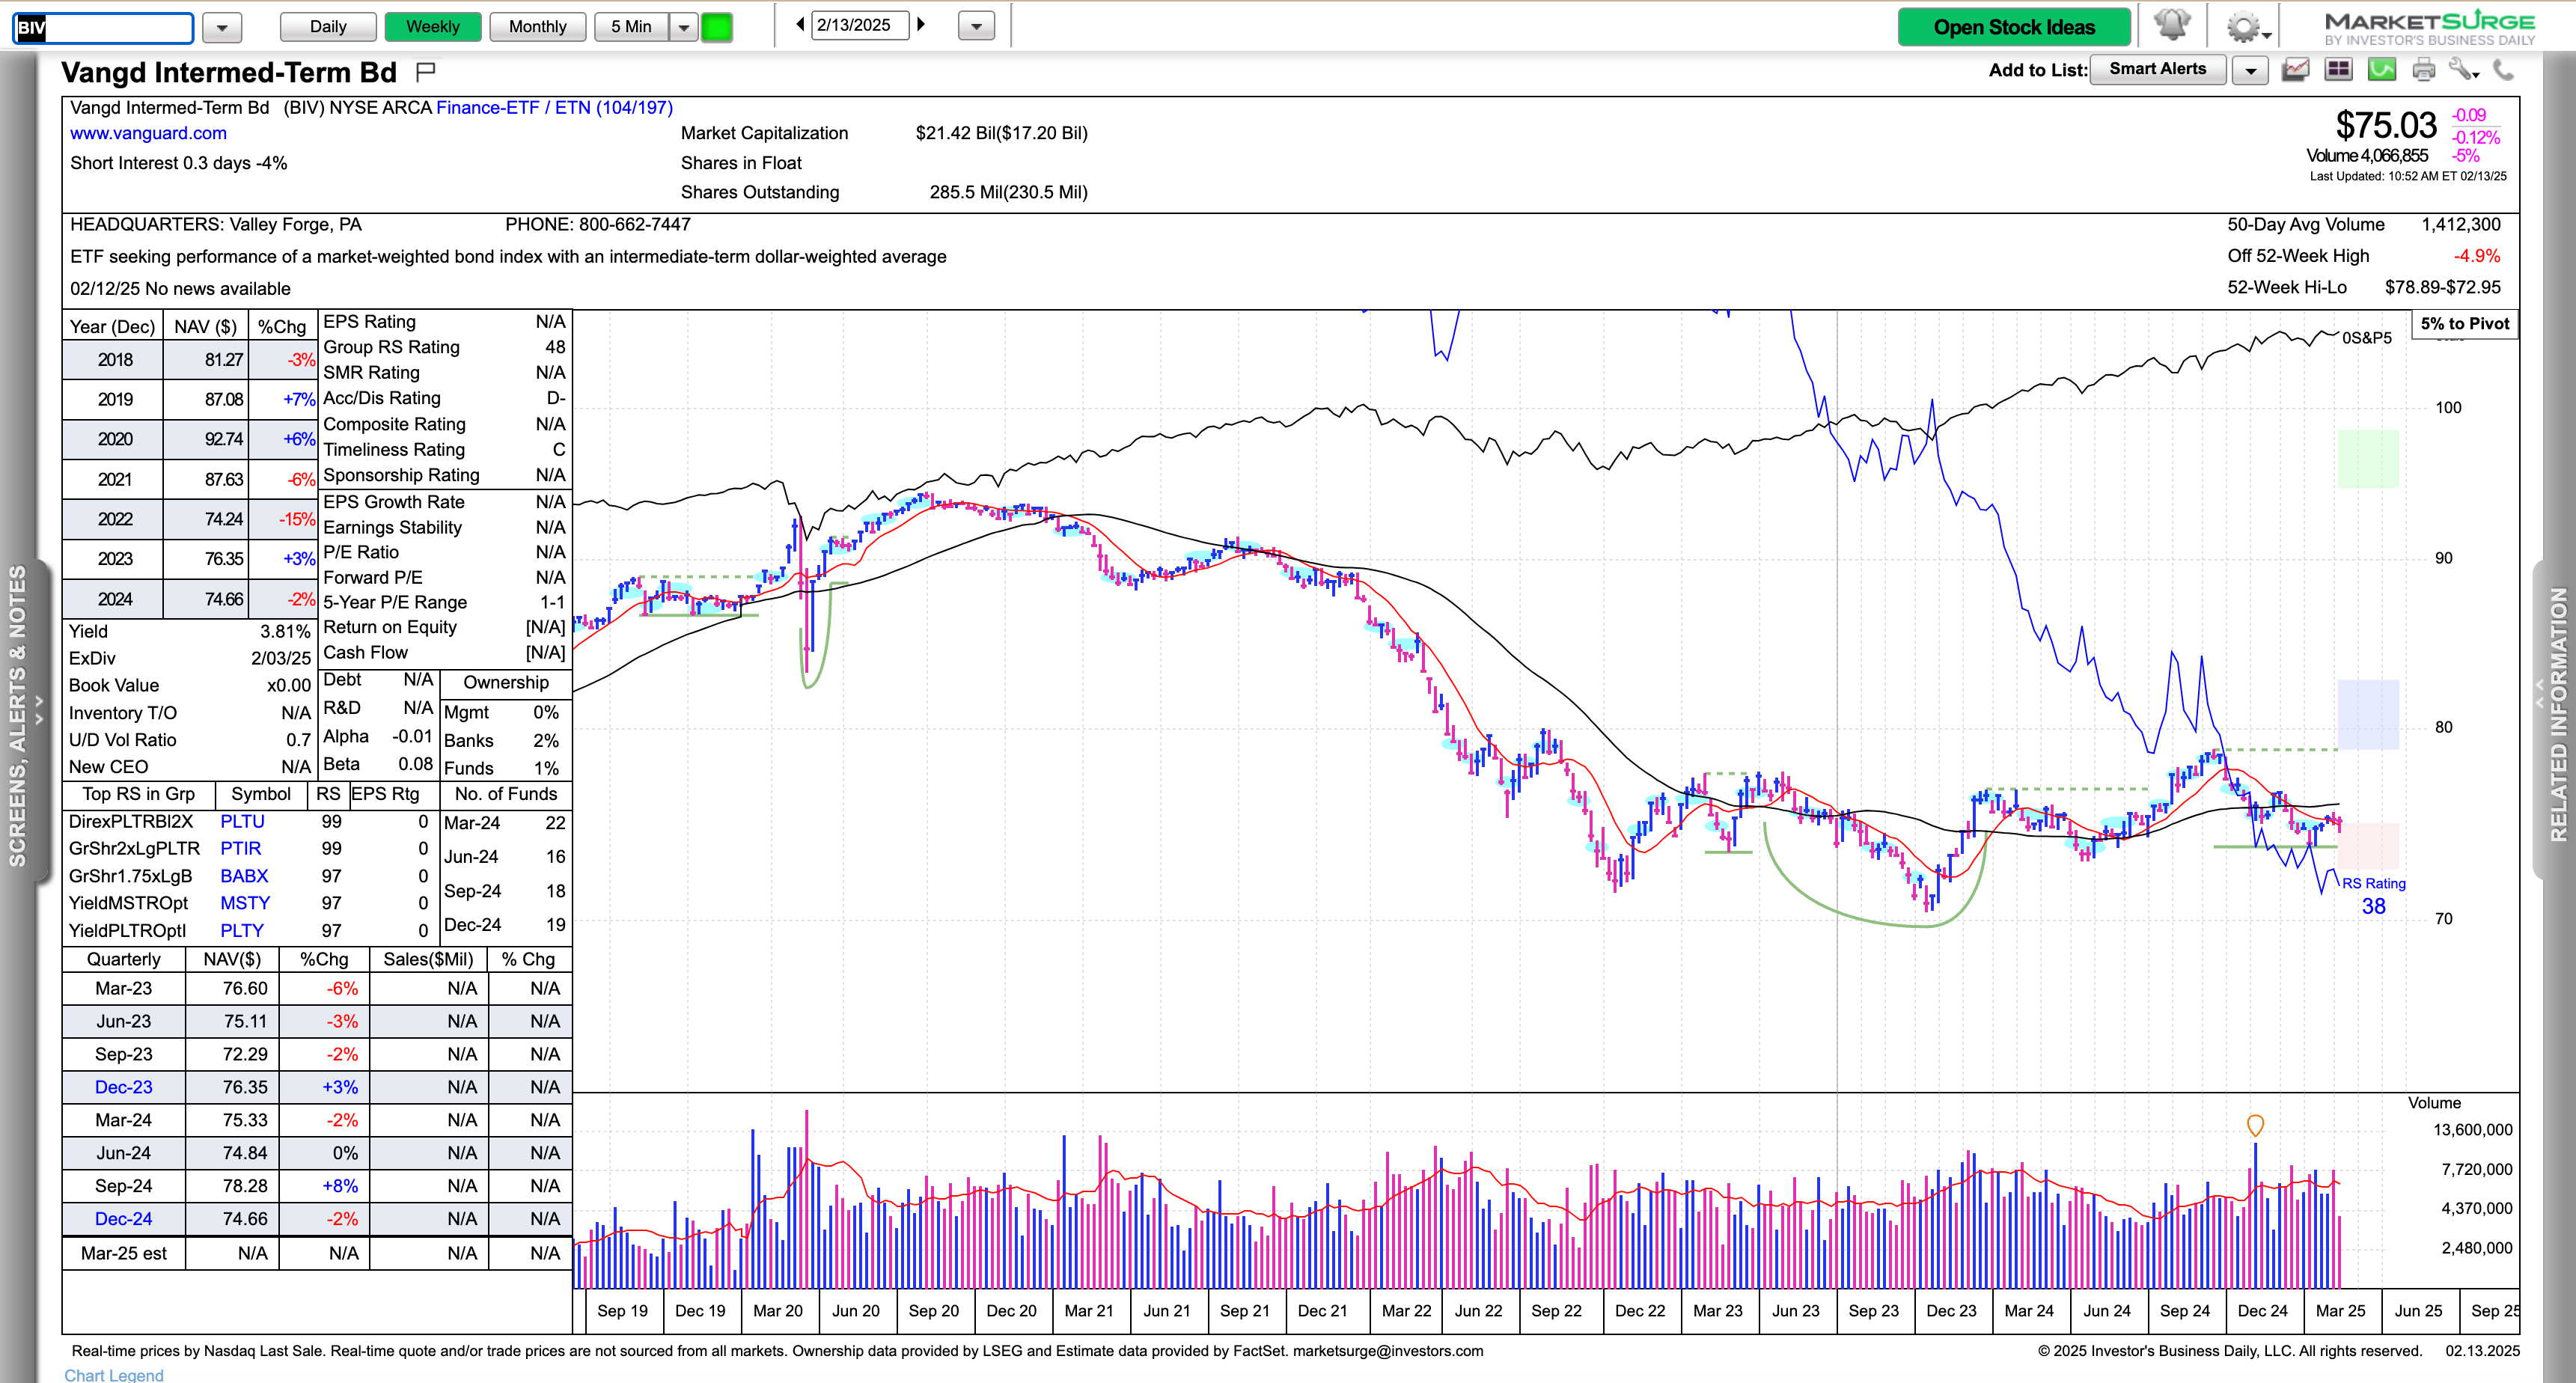
Task: Select the Weekly chart period
Action: pos(432,27)
